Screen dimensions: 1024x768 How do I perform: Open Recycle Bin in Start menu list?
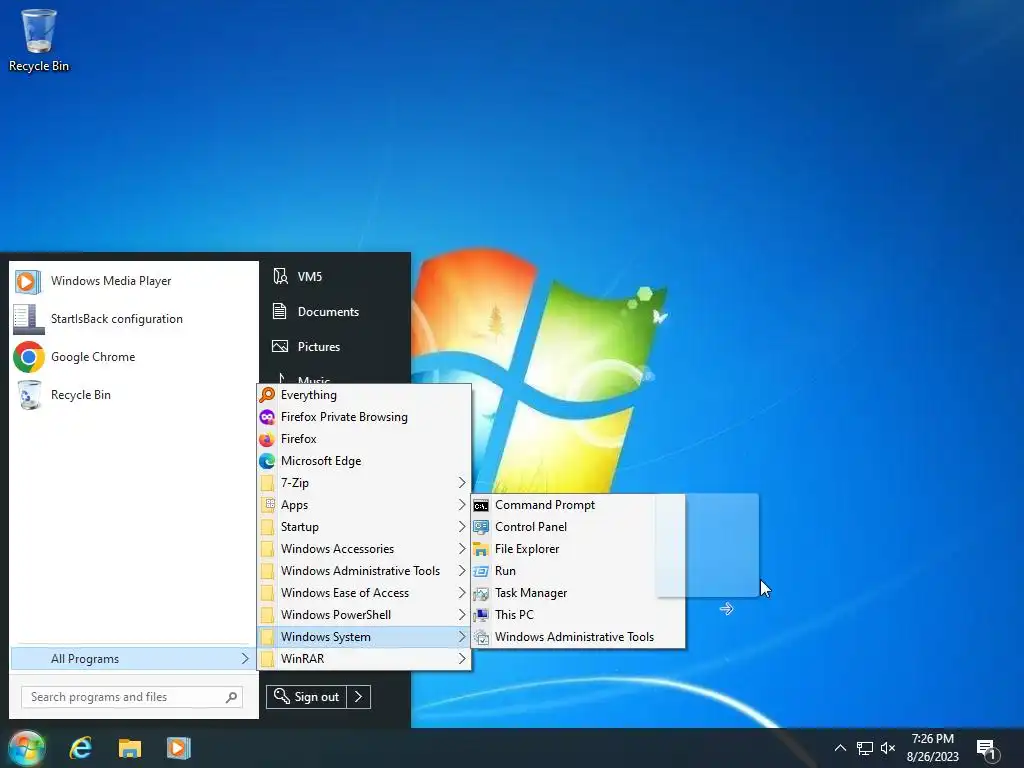pyautogui.click(x=134, y=394)
